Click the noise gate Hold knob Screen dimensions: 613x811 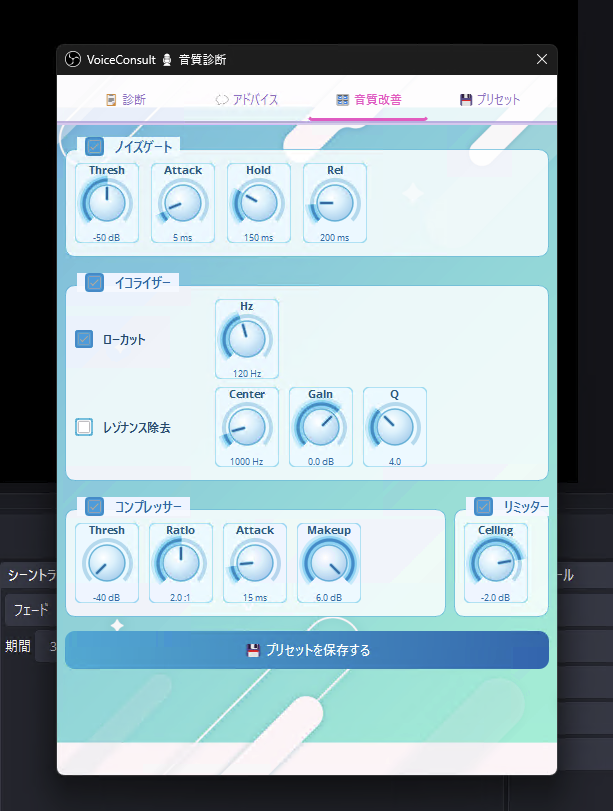coord(259,203)
